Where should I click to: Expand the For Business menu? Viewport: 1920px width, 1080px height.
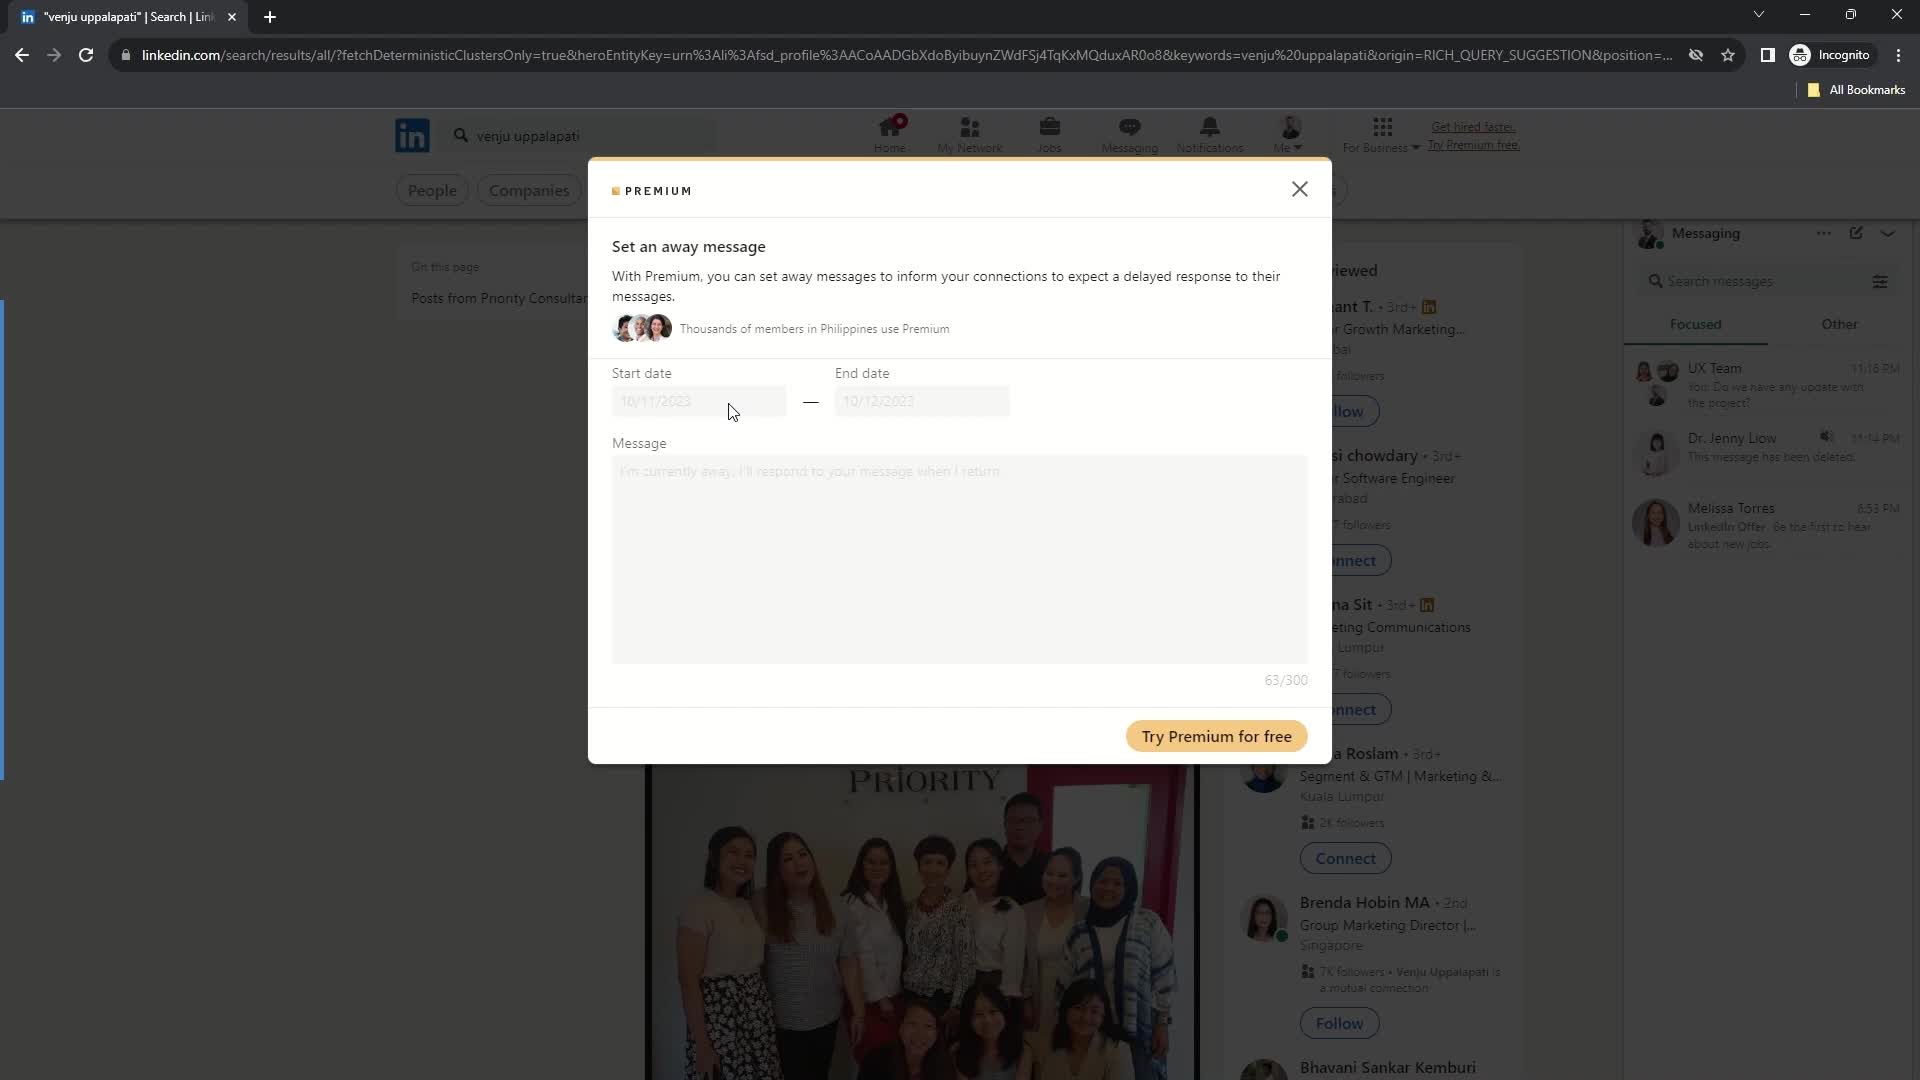coord(1381,134)
